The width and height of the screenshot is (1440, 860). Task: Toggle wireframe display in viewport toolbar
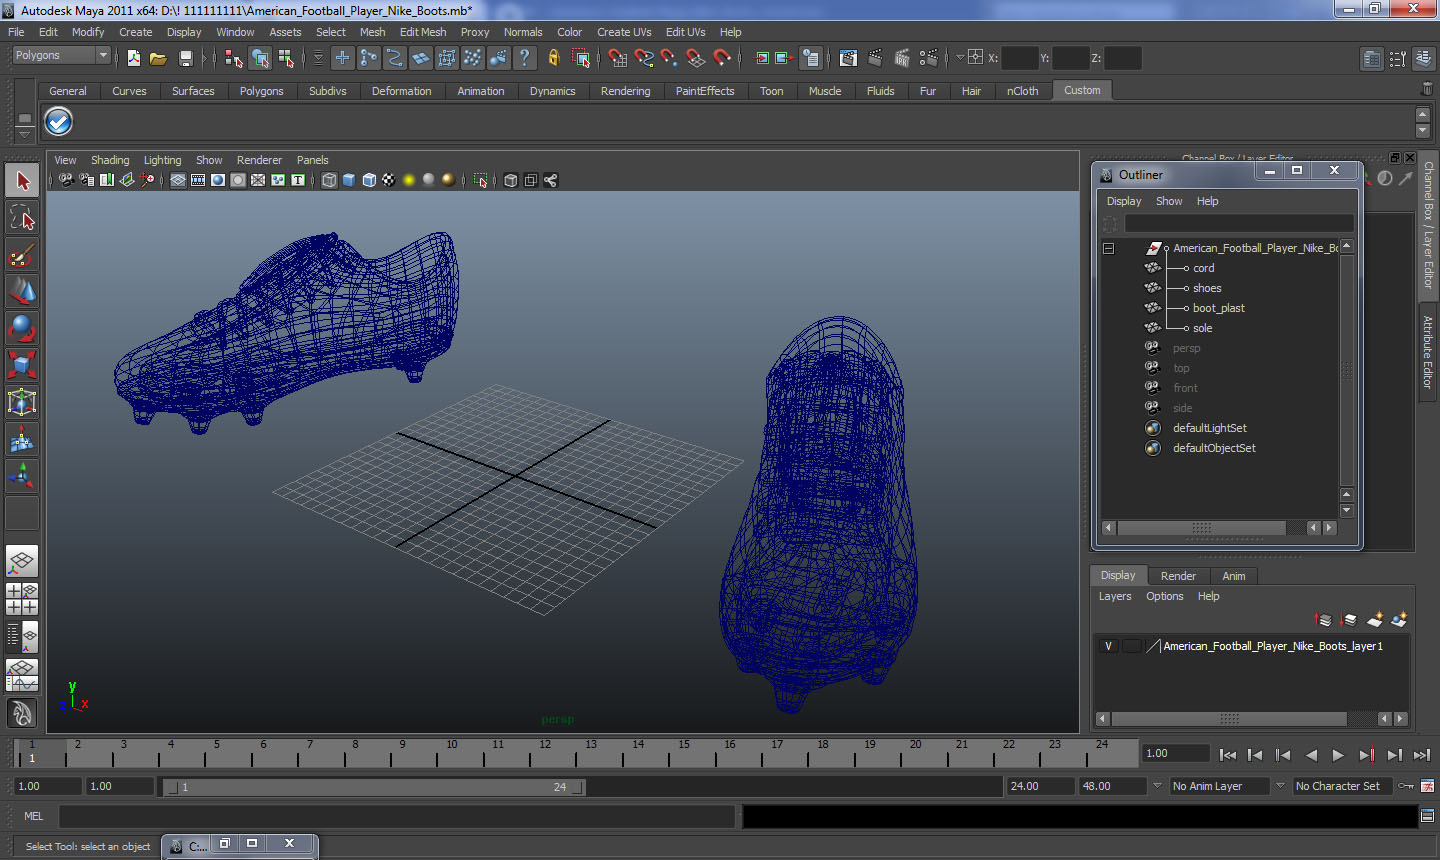click(329, 180)
